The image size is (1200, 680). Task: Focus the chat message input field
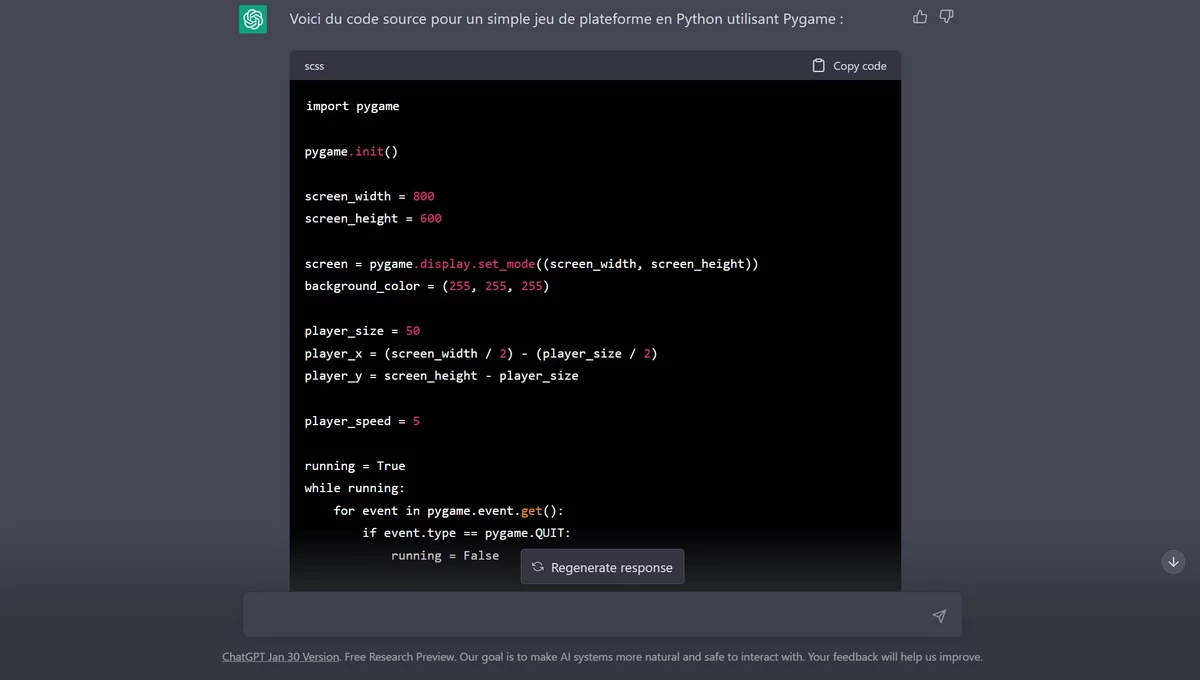click(602, 615)
